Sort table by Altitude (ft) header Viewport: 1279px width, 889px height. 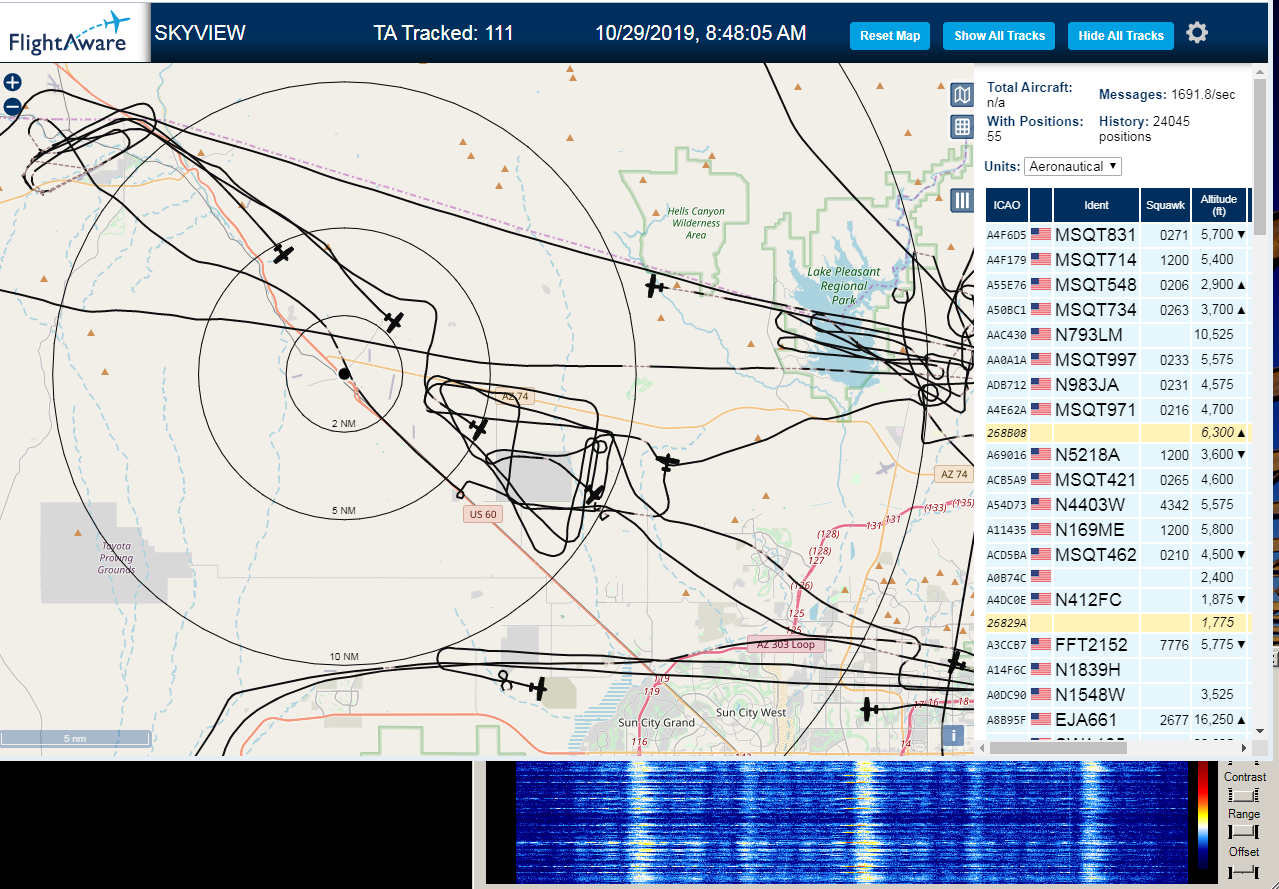point(1219,205)
